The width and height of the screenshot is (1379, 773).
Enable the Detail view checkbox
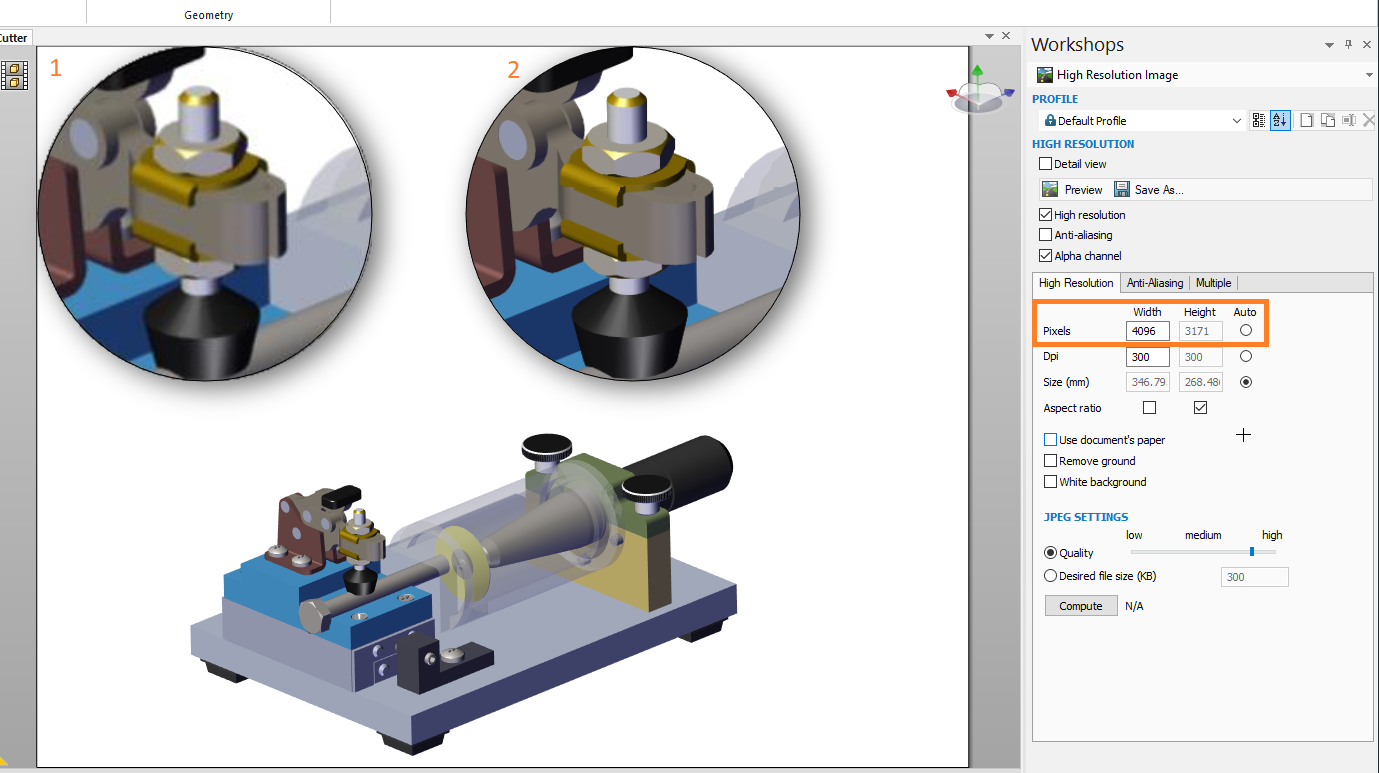[1046, 164]
